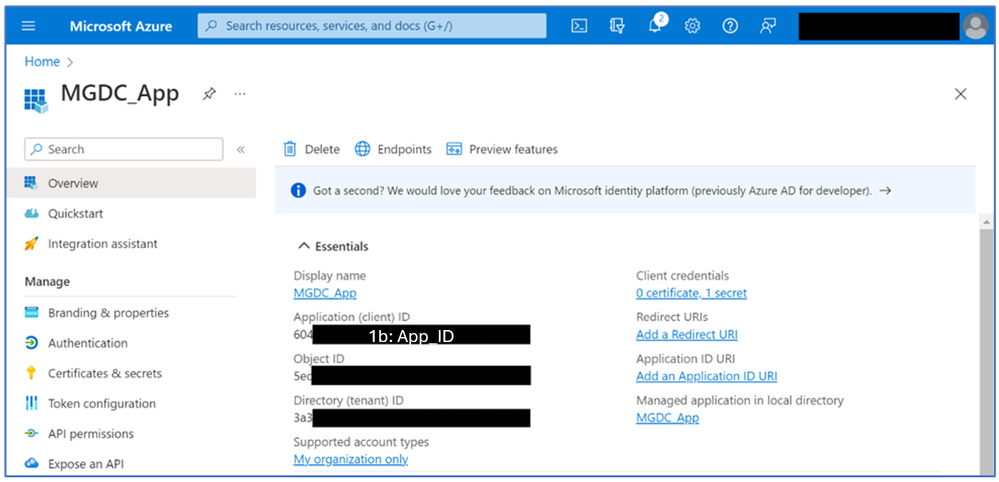Open the hamburger portal menu
Screen dimensions: 999x482
click(29, 26)
